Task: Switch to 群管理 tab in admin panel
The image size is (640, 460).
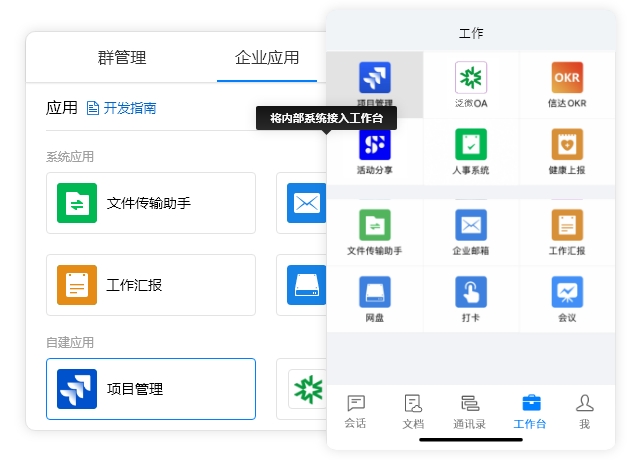Action: [122, 58]
